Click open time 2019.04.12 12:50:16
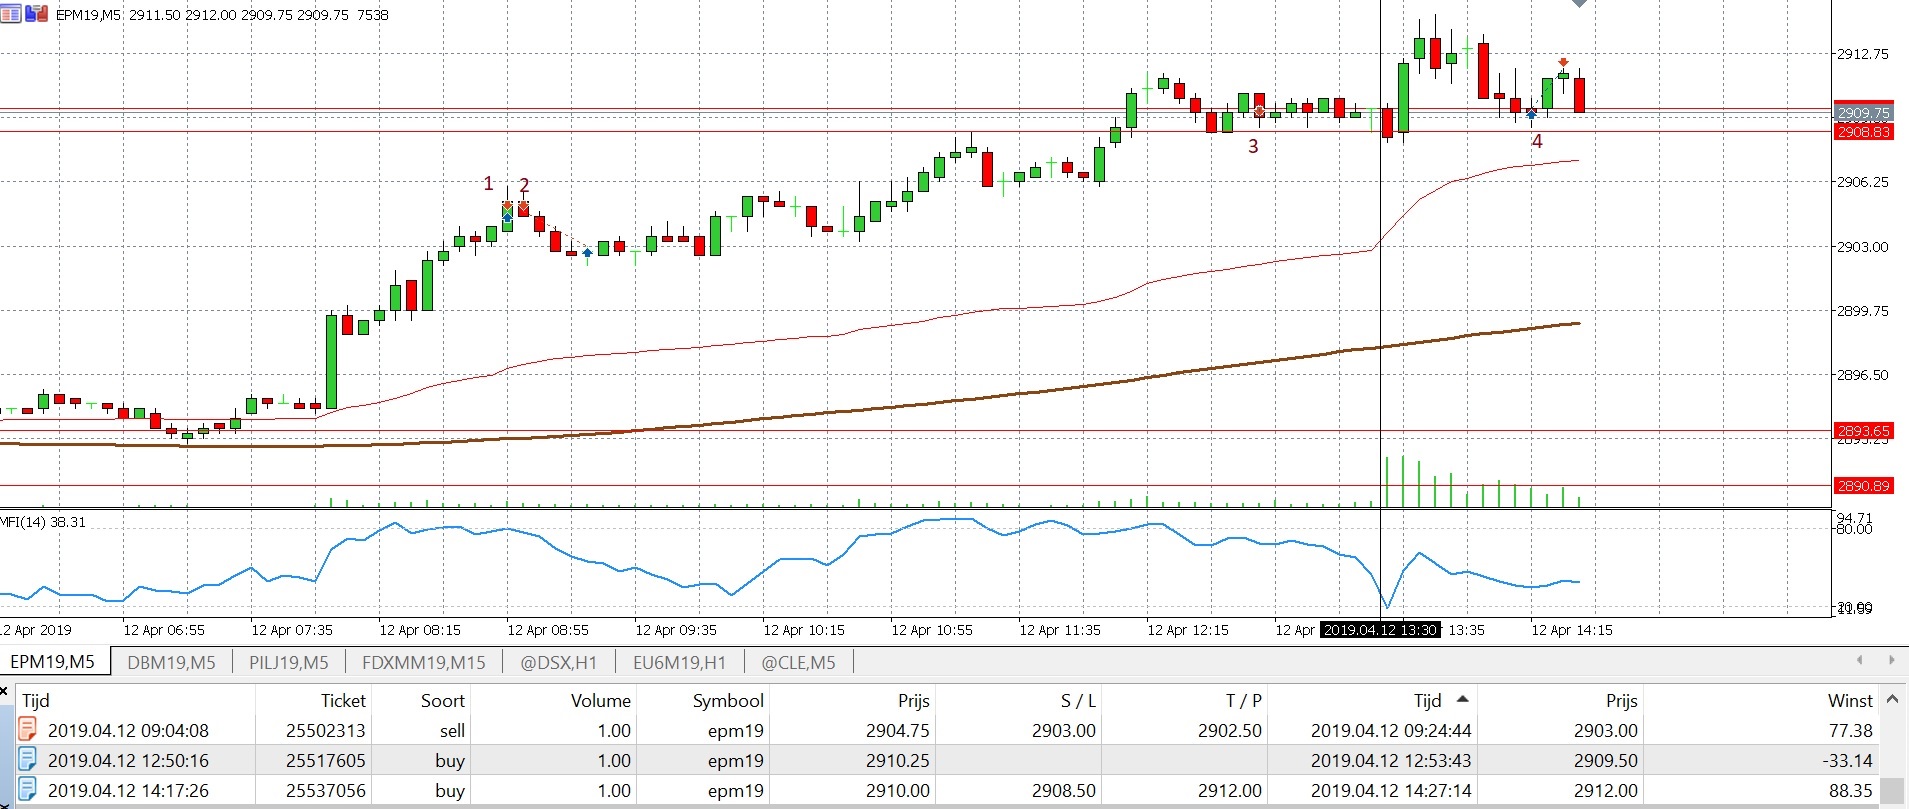 [128, 761]
